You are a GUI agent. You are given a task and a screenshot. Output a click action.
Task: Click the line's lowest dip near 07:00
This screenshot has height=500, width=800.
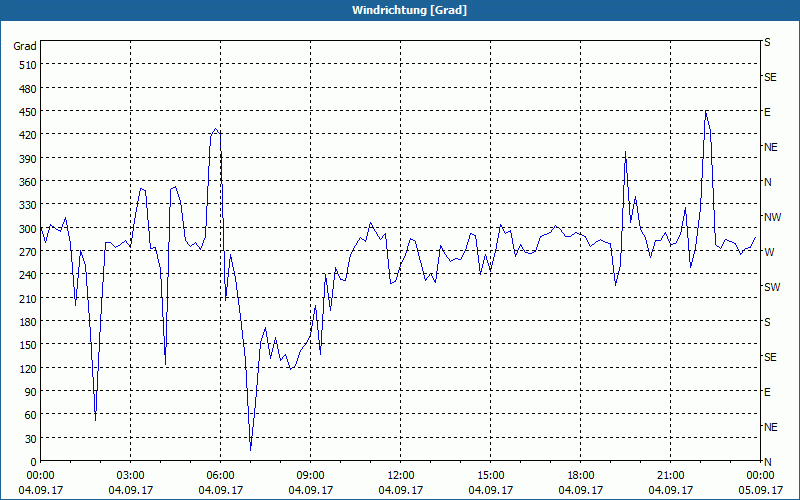pyautogui.click(x=251, y=449)
